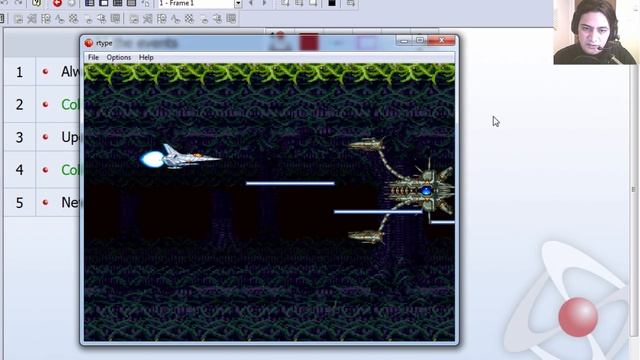This screenshot has height=360, width=640.
Task: Select event line number 2
Action: click(19, 104)
